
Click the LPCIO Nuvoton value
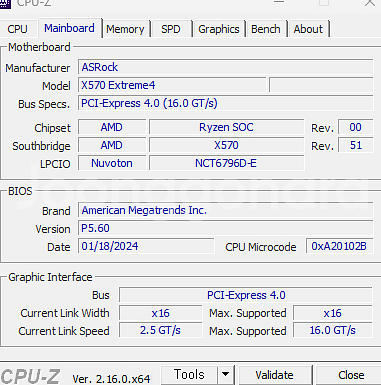[112, 163]
